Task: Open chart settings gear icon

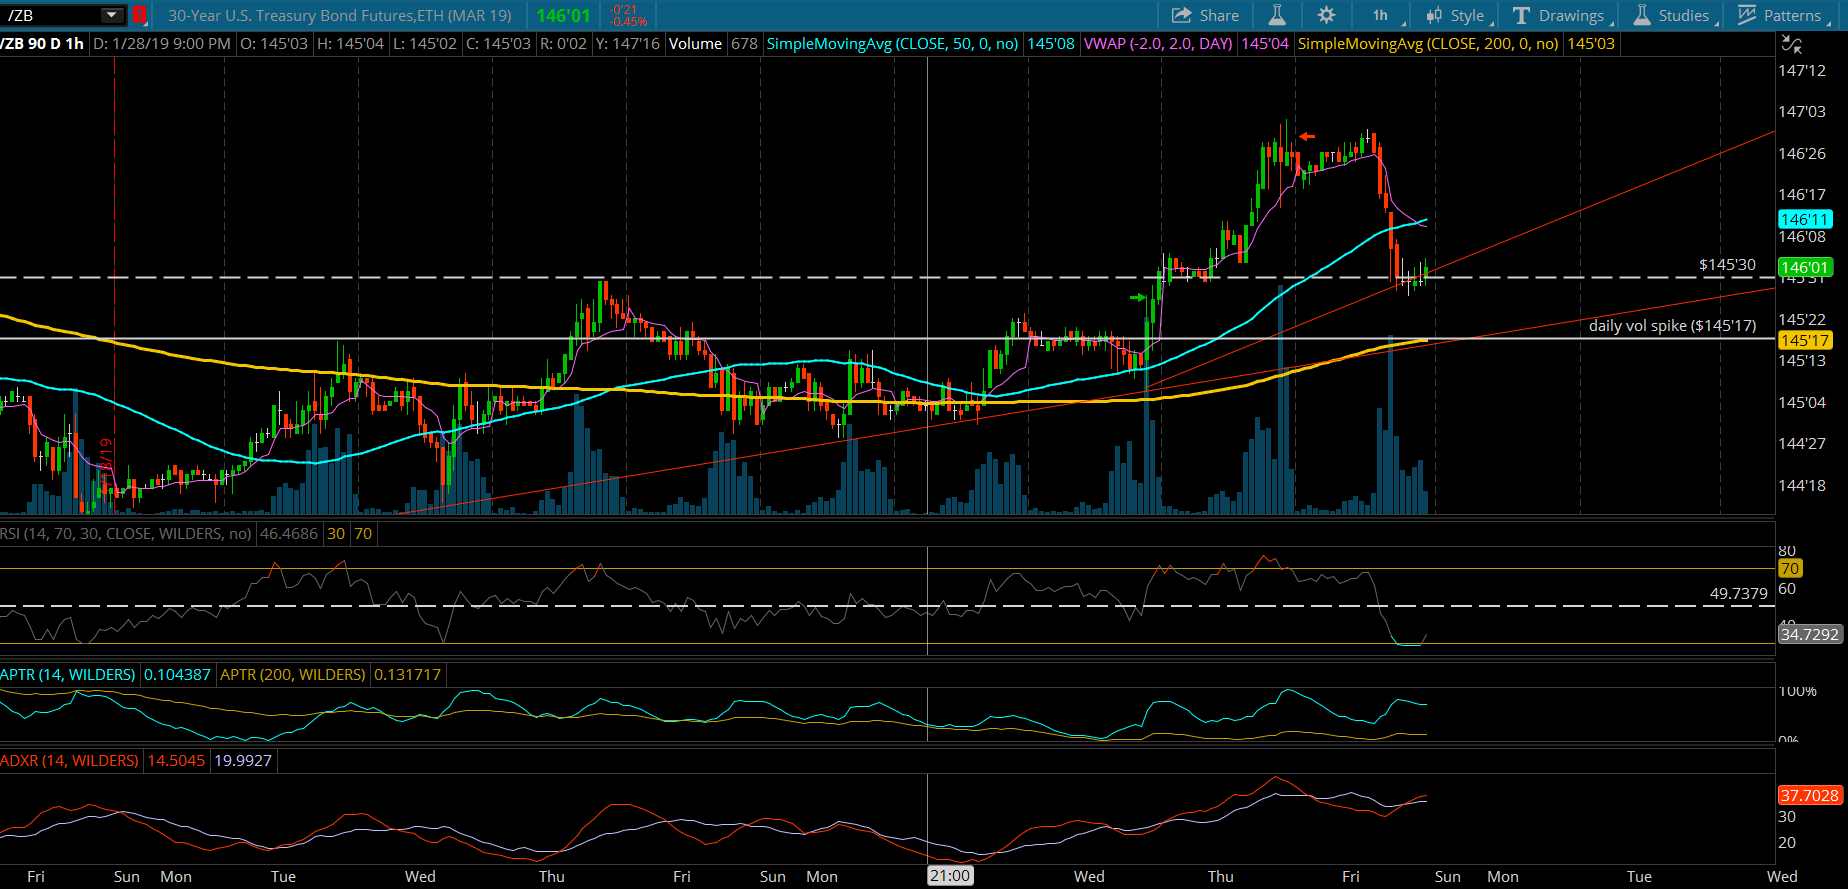Action: pyautogui.click(x=1326, y=15)
